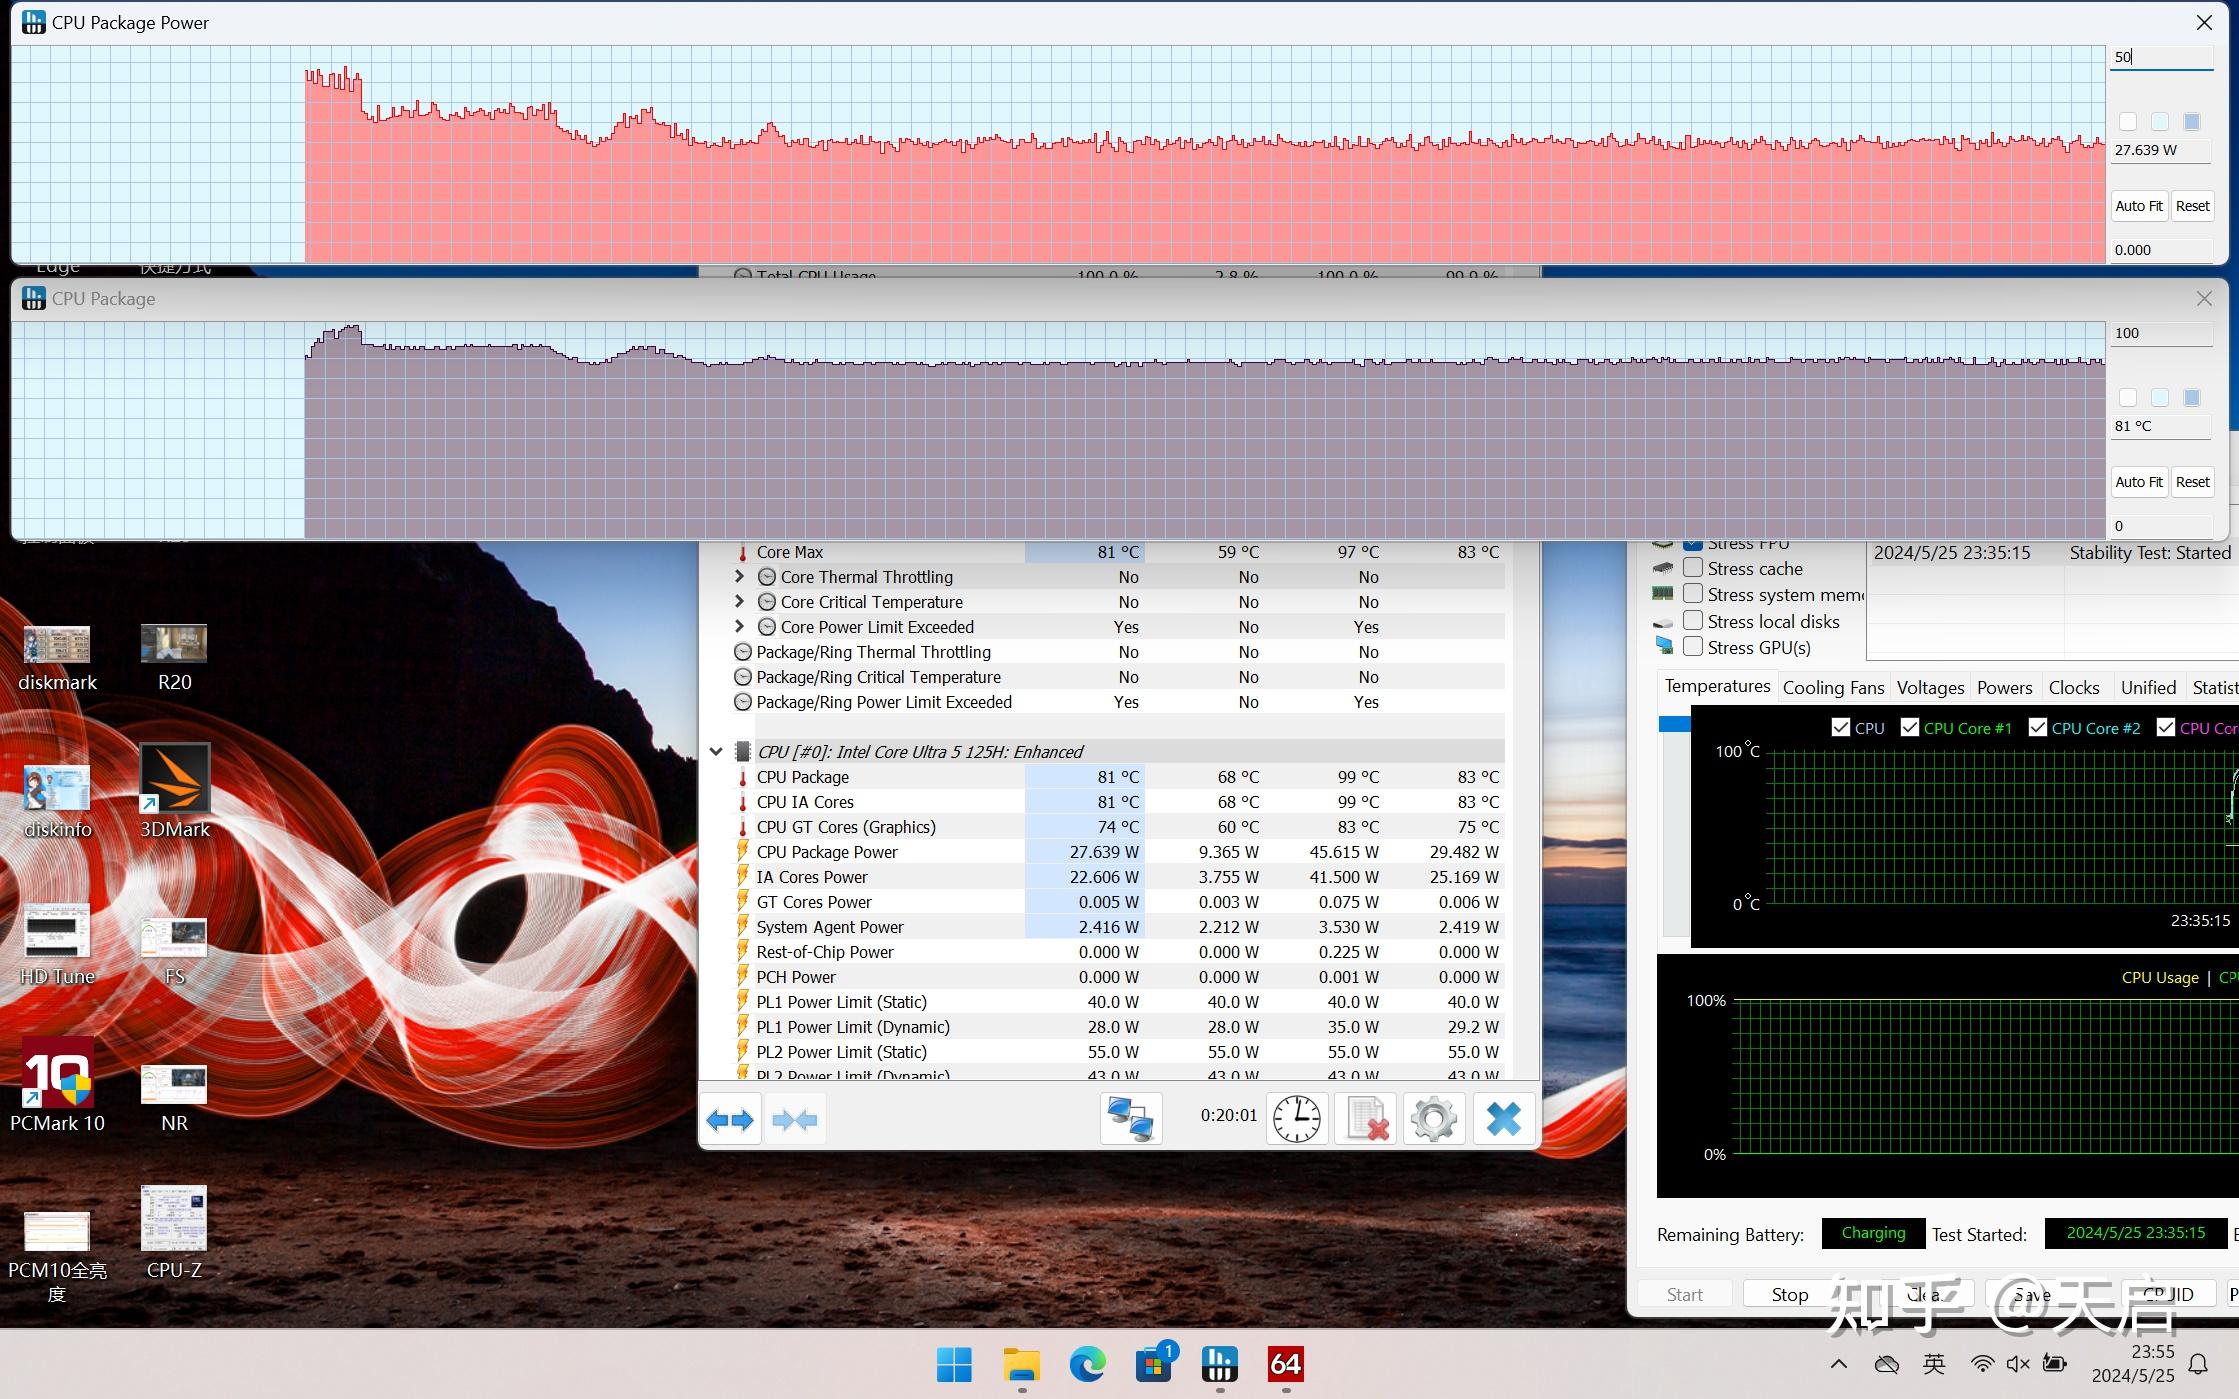Click the HWiNFO settings gear icon
The image size is (2239, 1399).
coord(1433,1118)
